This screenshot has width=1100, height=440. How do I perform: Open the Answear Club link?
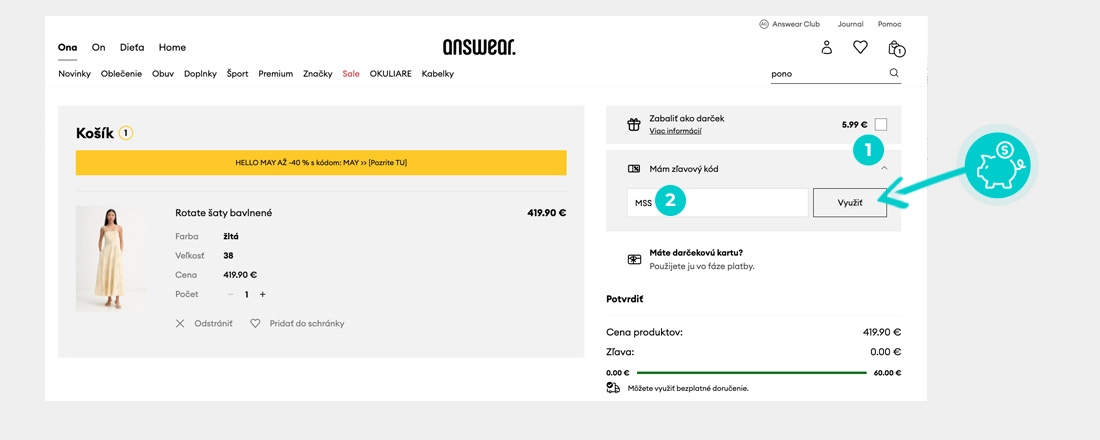coord(796,24)
